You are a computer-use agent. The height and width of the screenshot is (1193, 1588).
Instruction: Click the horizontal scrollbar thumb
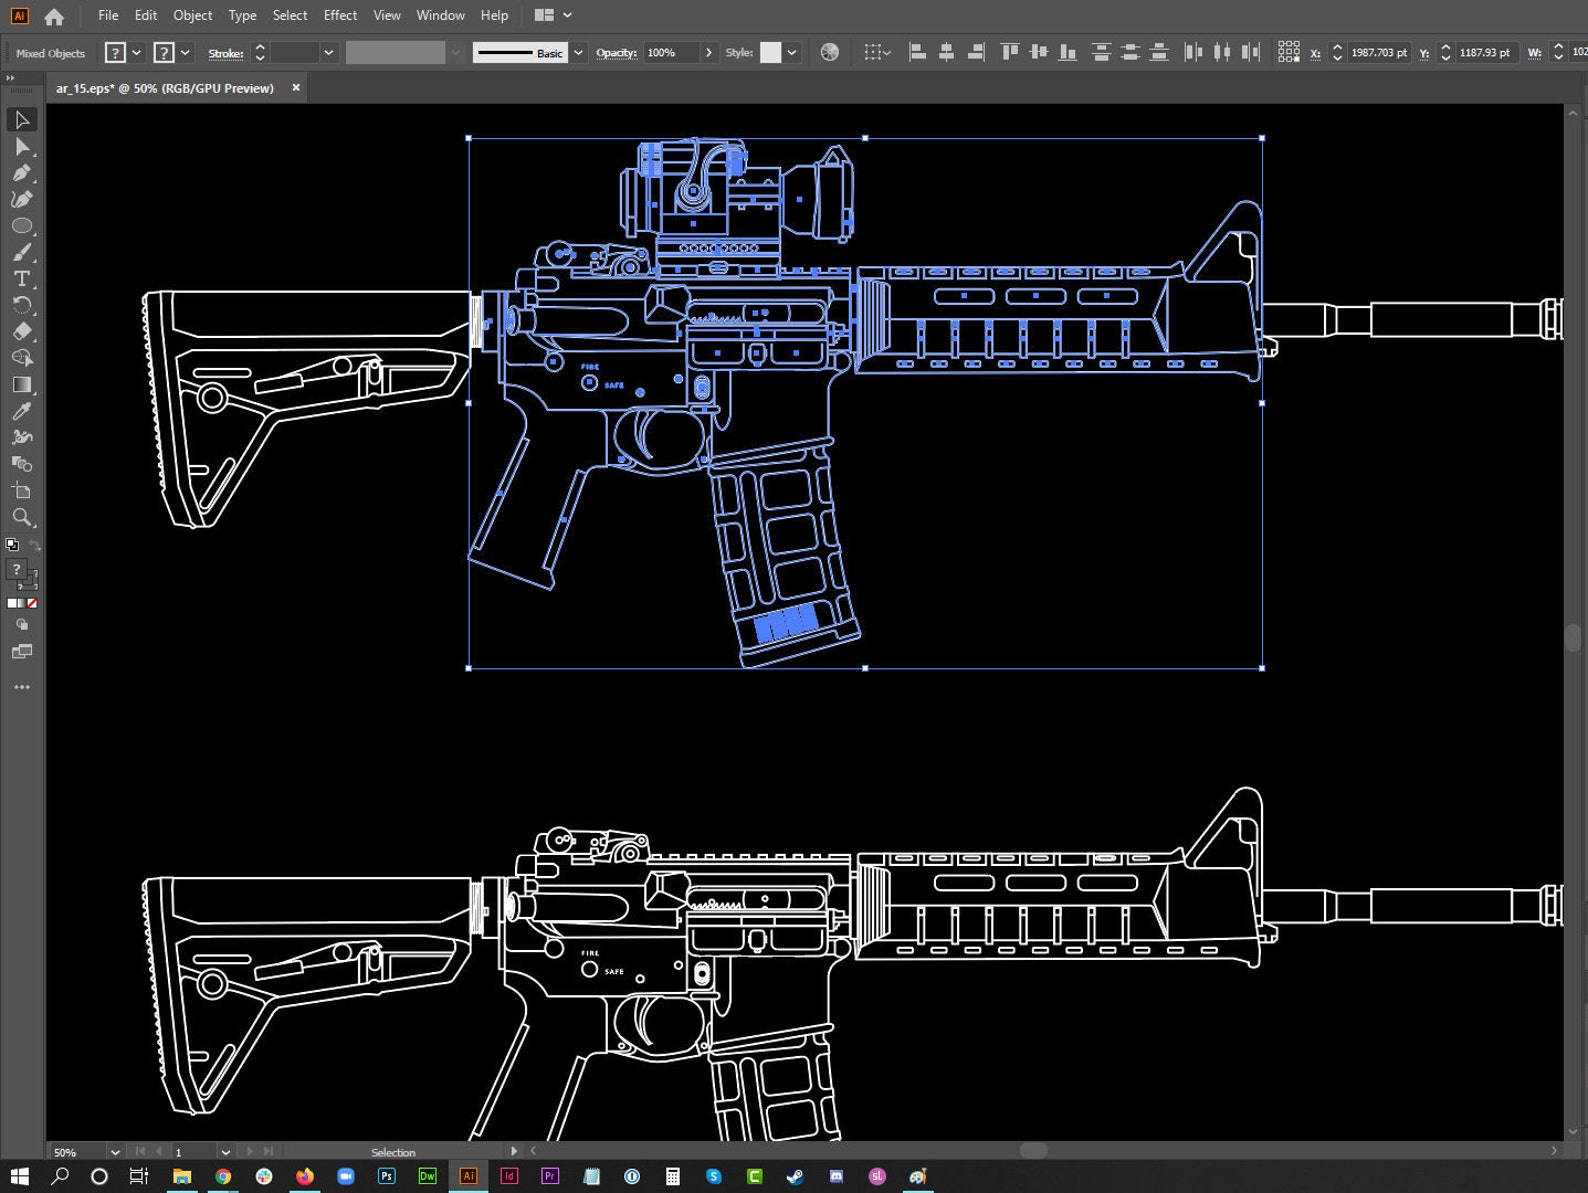tap(1033, 1151)
